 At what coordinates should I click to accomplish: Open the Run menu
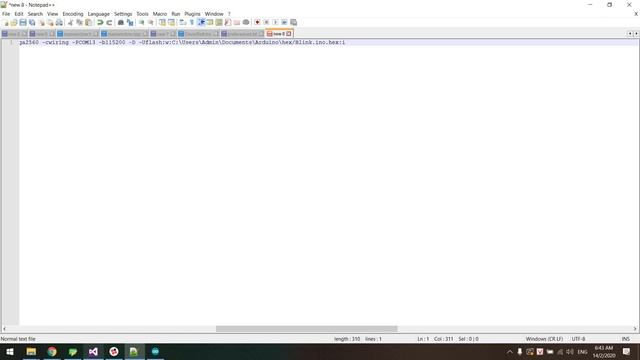176,14
